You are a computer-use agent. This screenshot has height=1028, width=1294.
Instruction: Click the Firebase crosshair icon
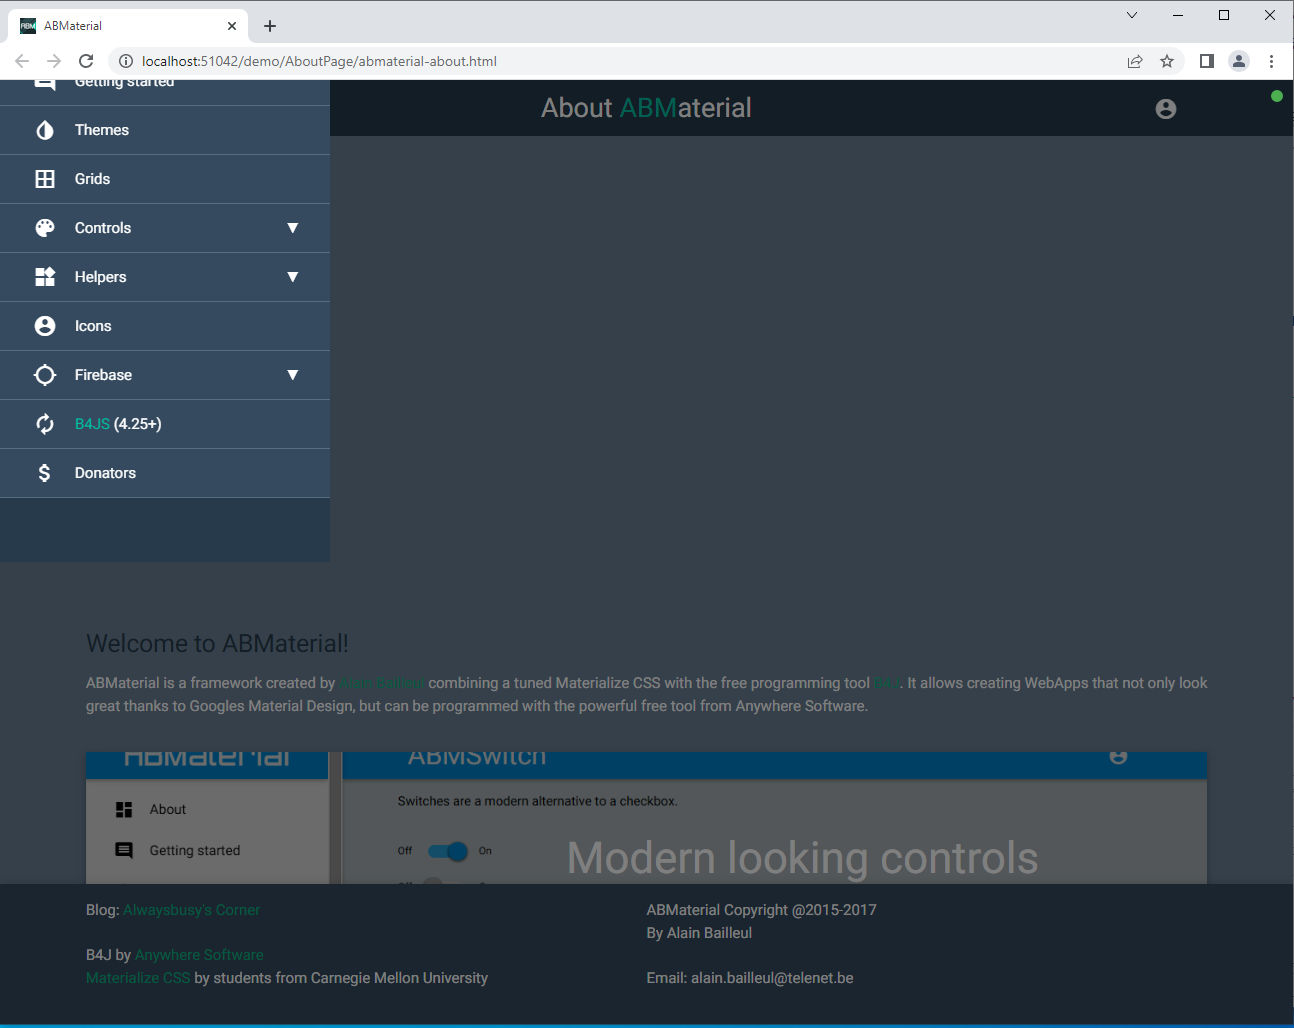pos(45,375)
